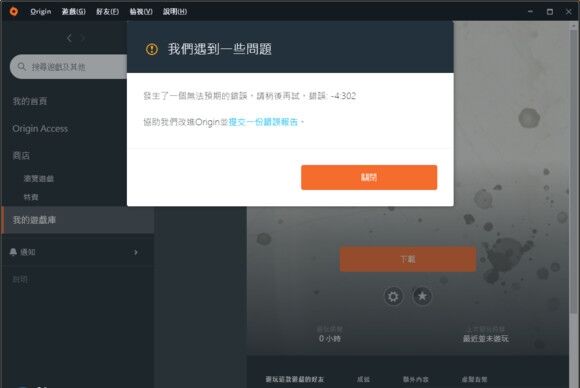Click the warning icon in error dialog
The height and width of the screenshot is (388, 580).
pos(152,49)
